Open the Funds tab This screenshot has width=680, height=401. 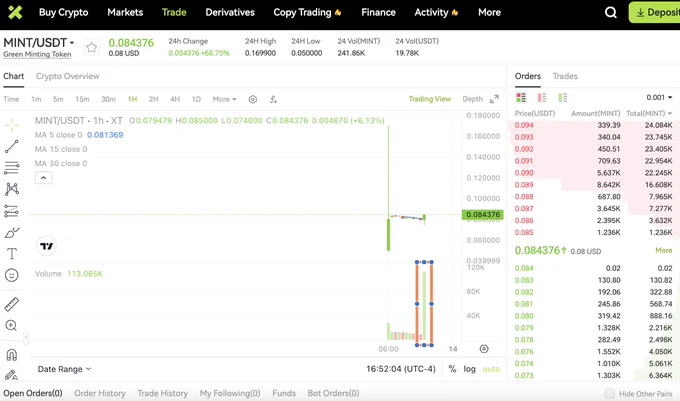click(284, 393)
